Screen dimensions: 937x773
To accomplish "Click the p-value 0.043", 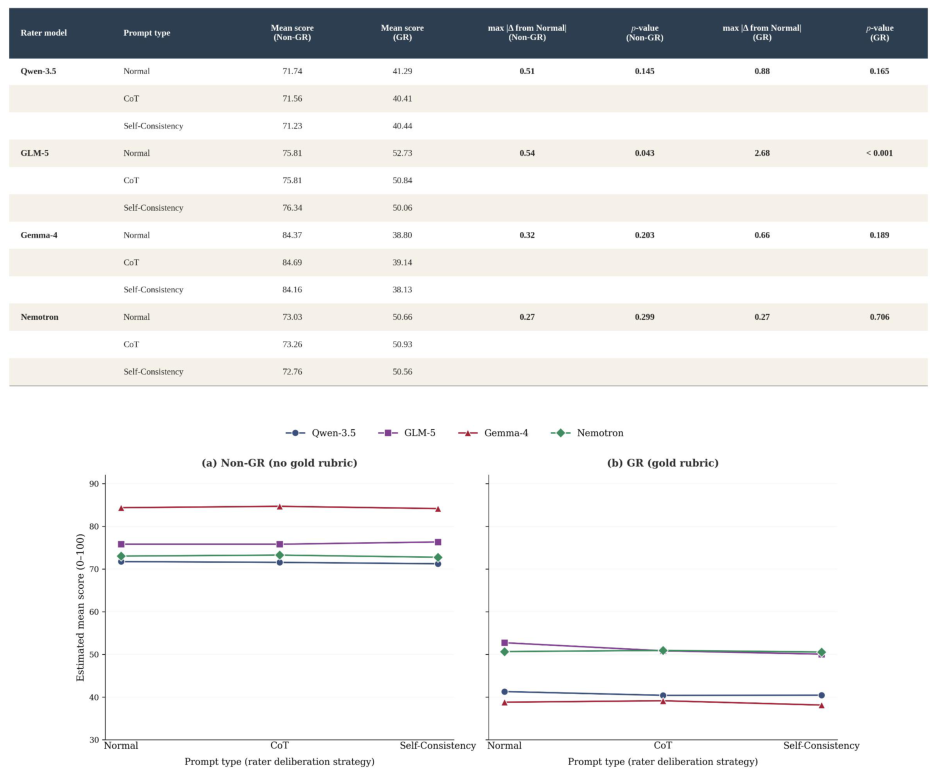I will click(645, 153).
